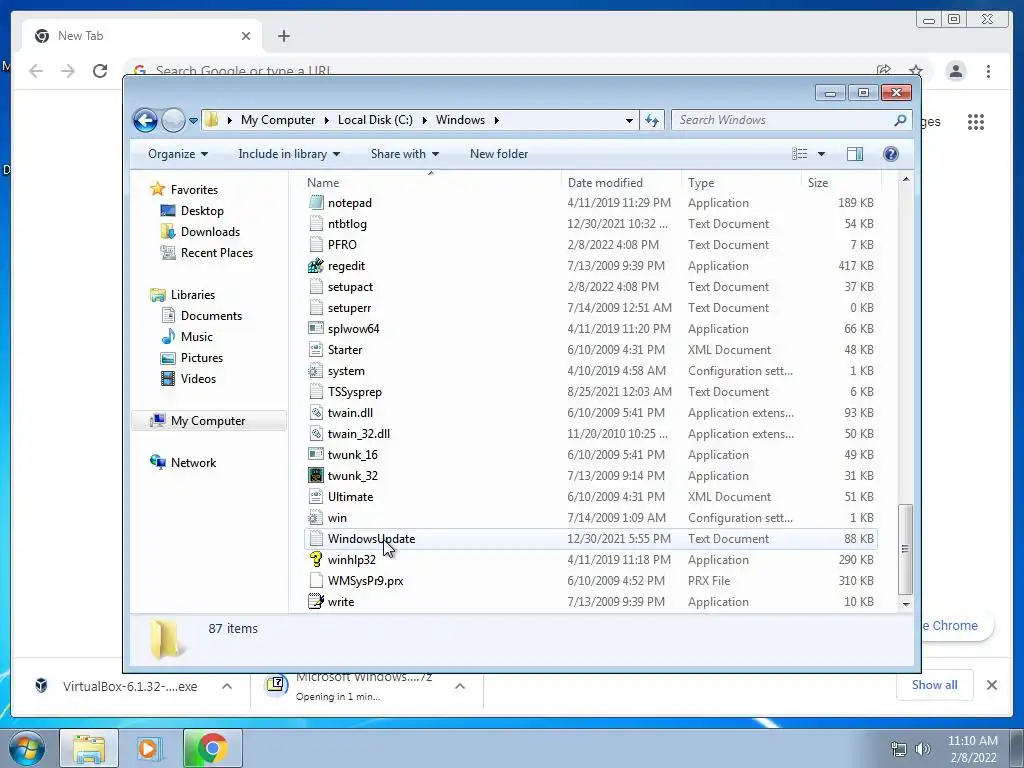Click the Forward navigation arrow in Explorer
The width and height of the screenshot is (1024, 768).
(173, 120)
